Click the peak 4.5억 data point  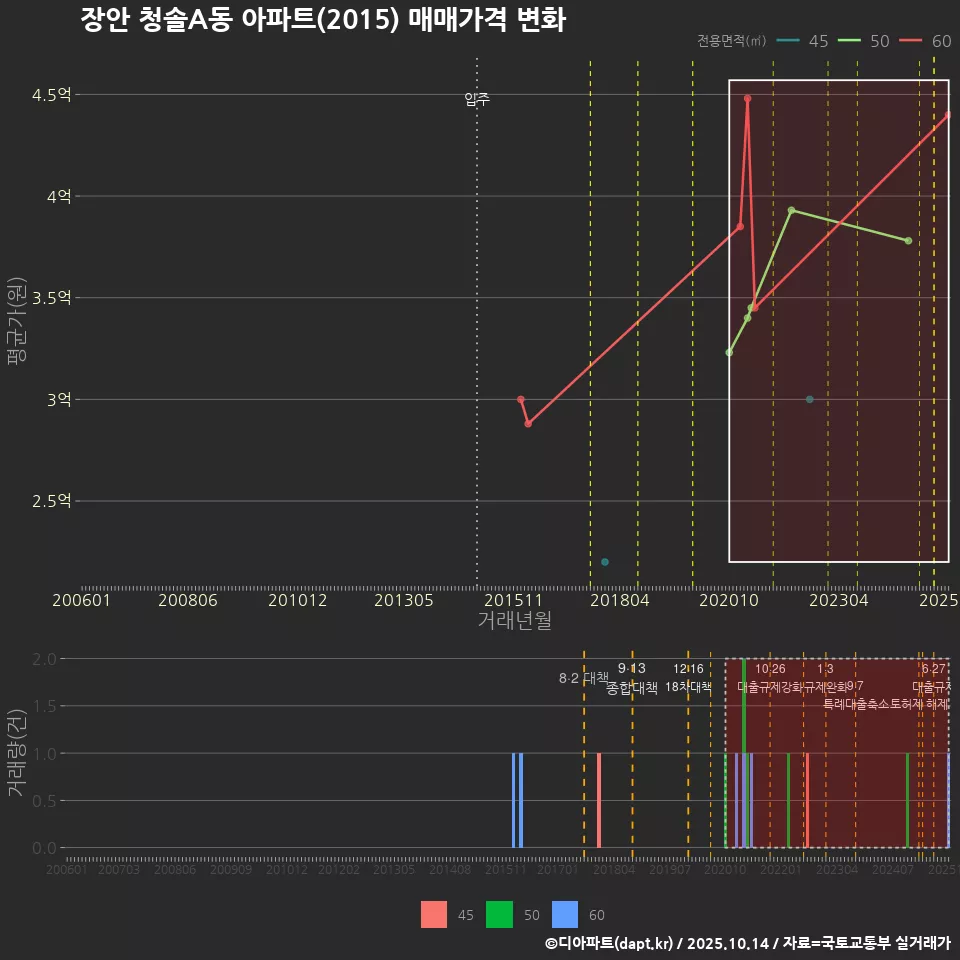point(747,98)
